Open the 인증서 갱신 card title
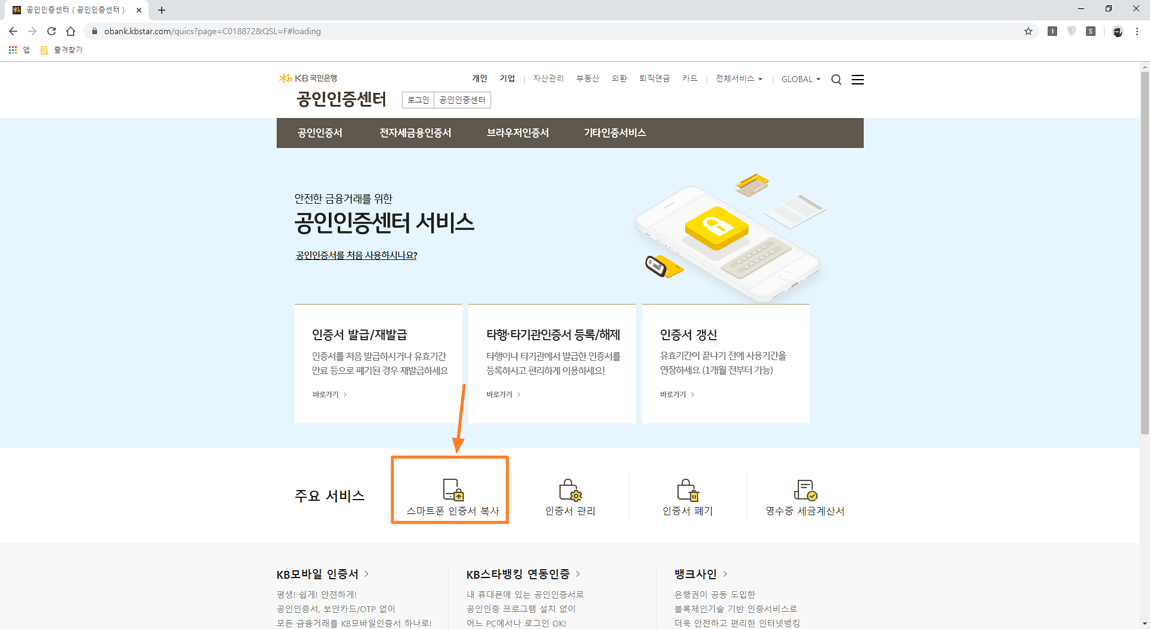The width and height of the screenshot is (1150, 629). [x=688, y=335]
